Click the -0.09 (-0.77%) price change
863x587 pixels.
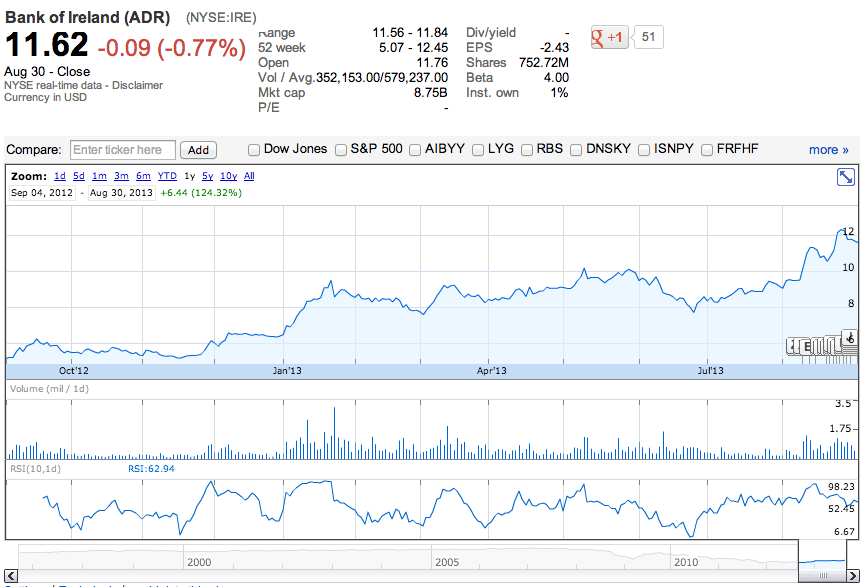point(172,47)
